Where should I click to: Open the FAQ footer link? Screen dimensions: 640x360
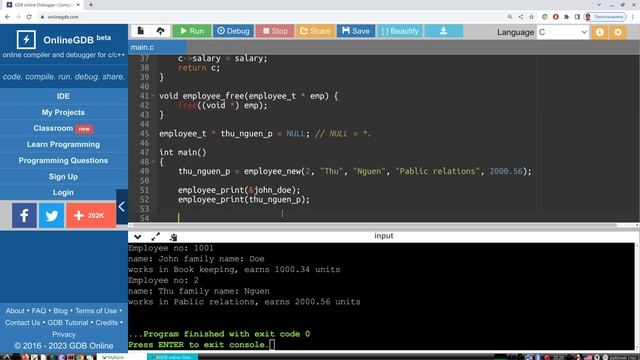(39, 311)
